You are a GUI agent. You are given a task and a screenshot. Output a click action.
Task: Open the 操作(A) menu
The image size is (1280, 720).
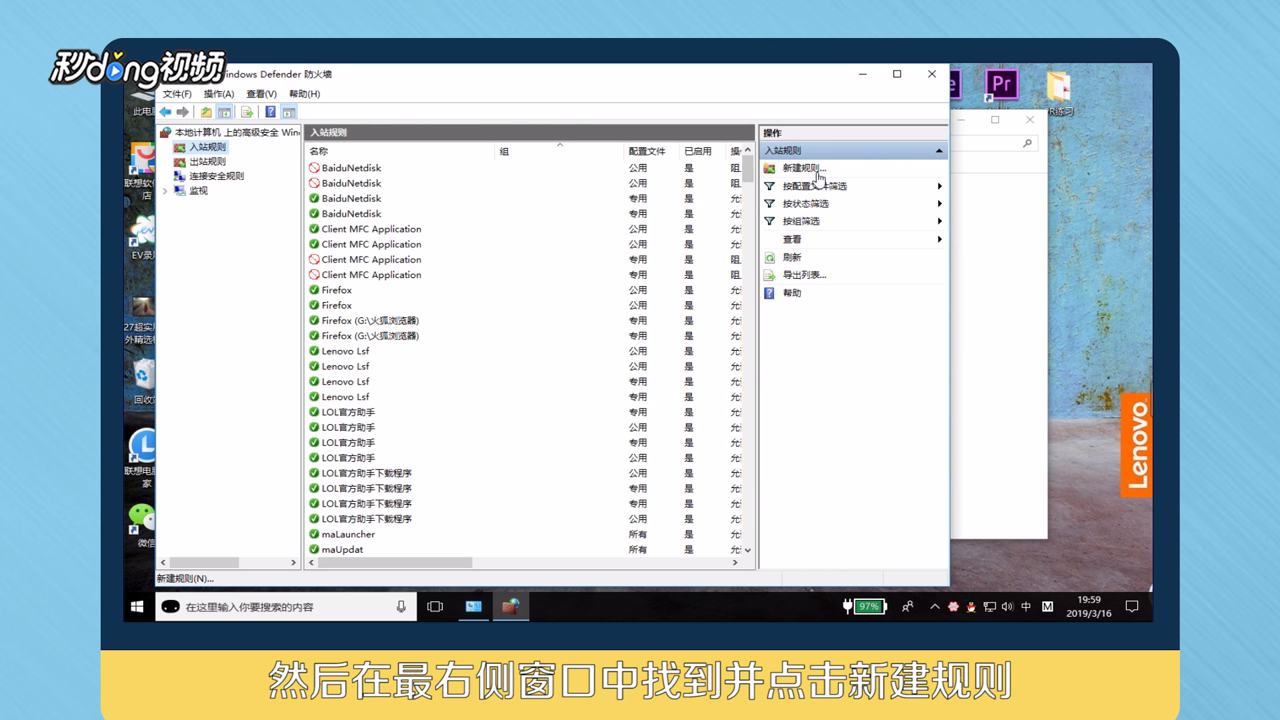pos(218,94)
